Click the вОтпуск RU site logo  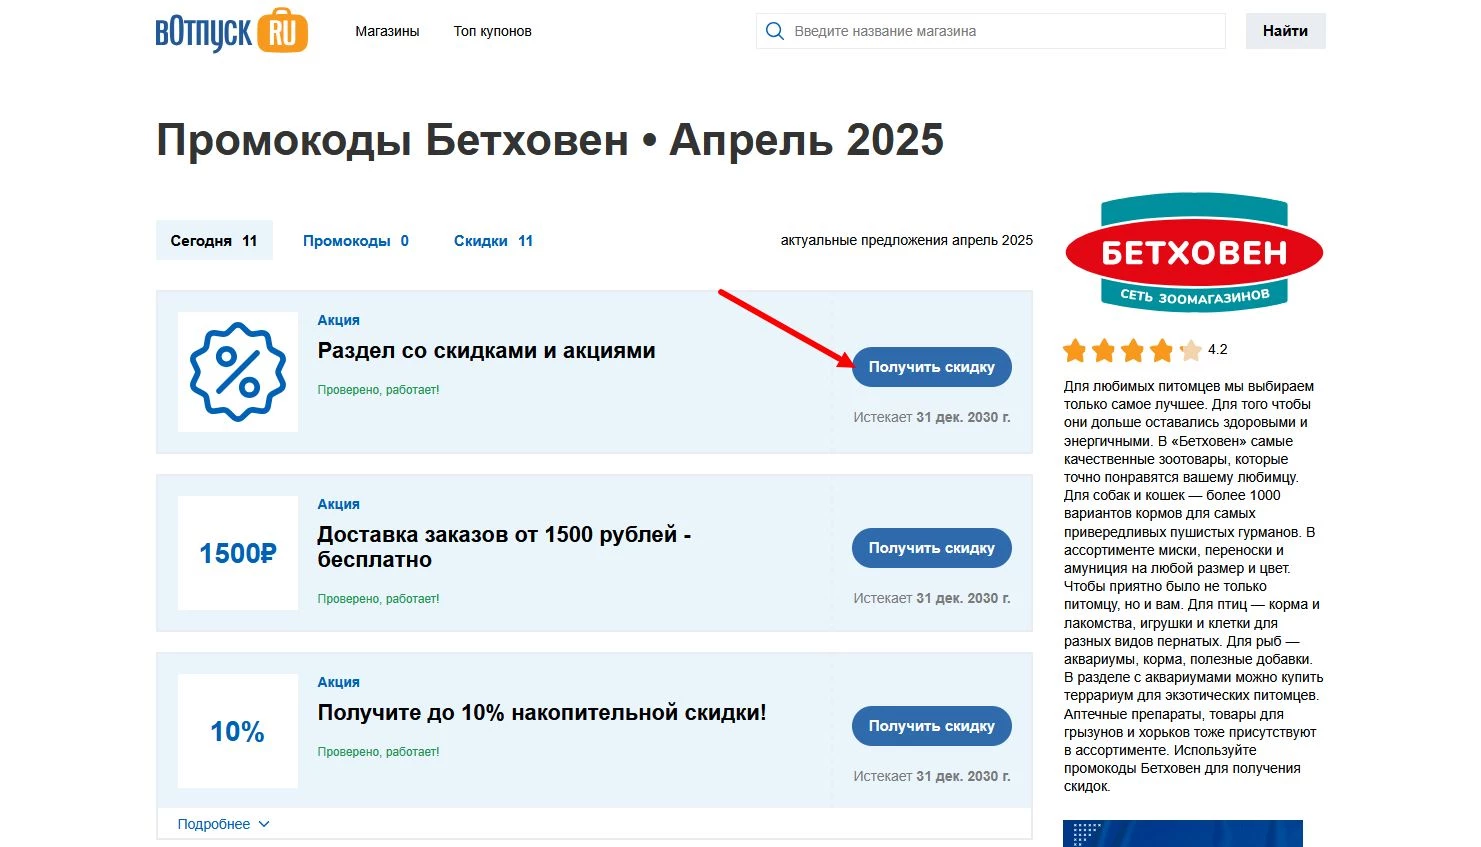[x=231, y=30]
